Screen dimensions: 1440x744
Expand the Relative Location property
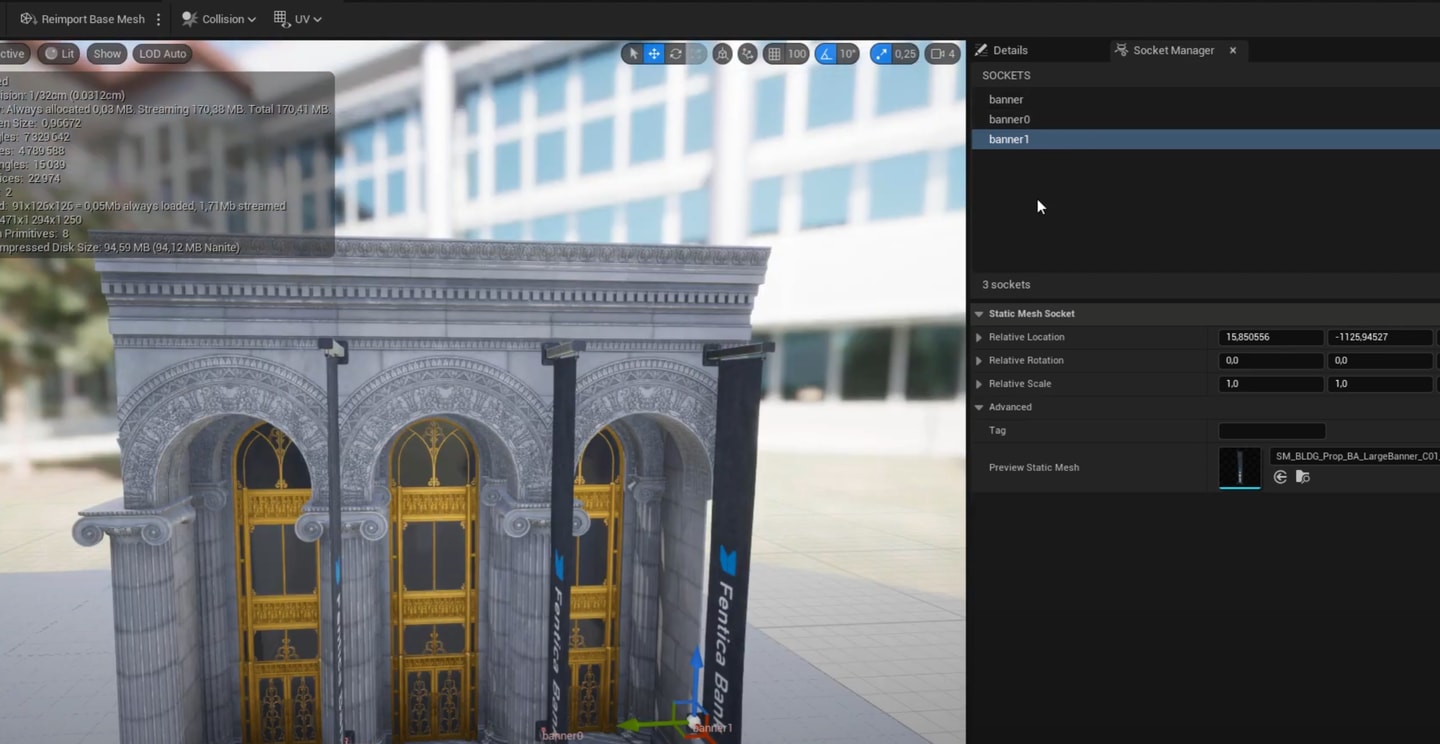coord(979,337)
